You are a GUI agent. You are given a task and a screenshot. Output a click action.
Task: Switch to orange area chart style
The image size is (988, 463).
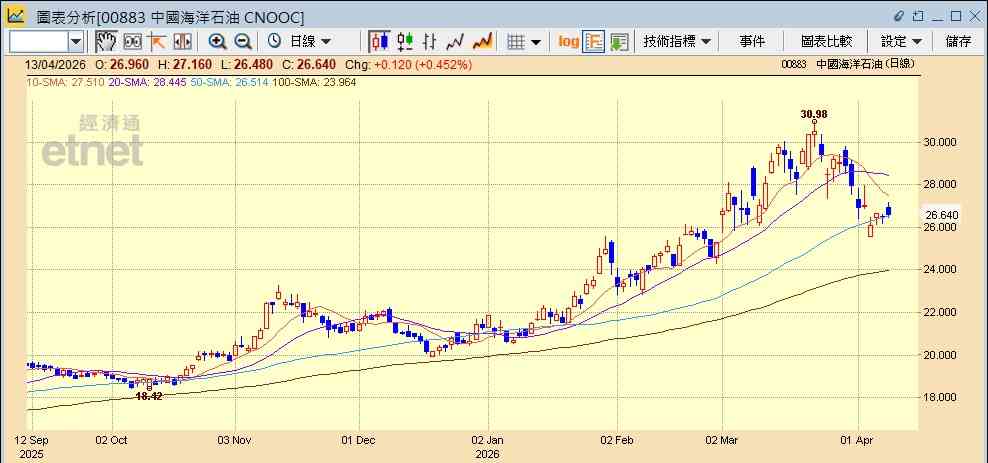[x=482, y=42]
